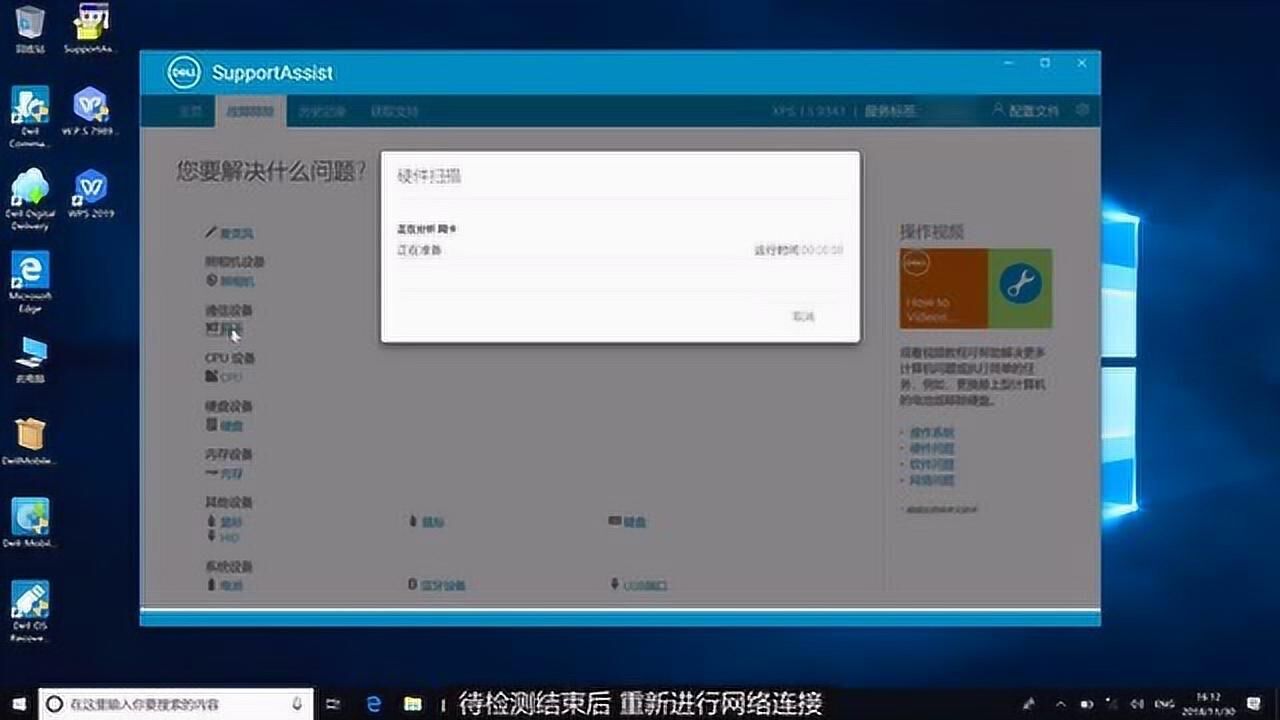Open the battery link under system devices
Image resolution: width=1280 pixels, height=720 pixels.
click(231, 586)
